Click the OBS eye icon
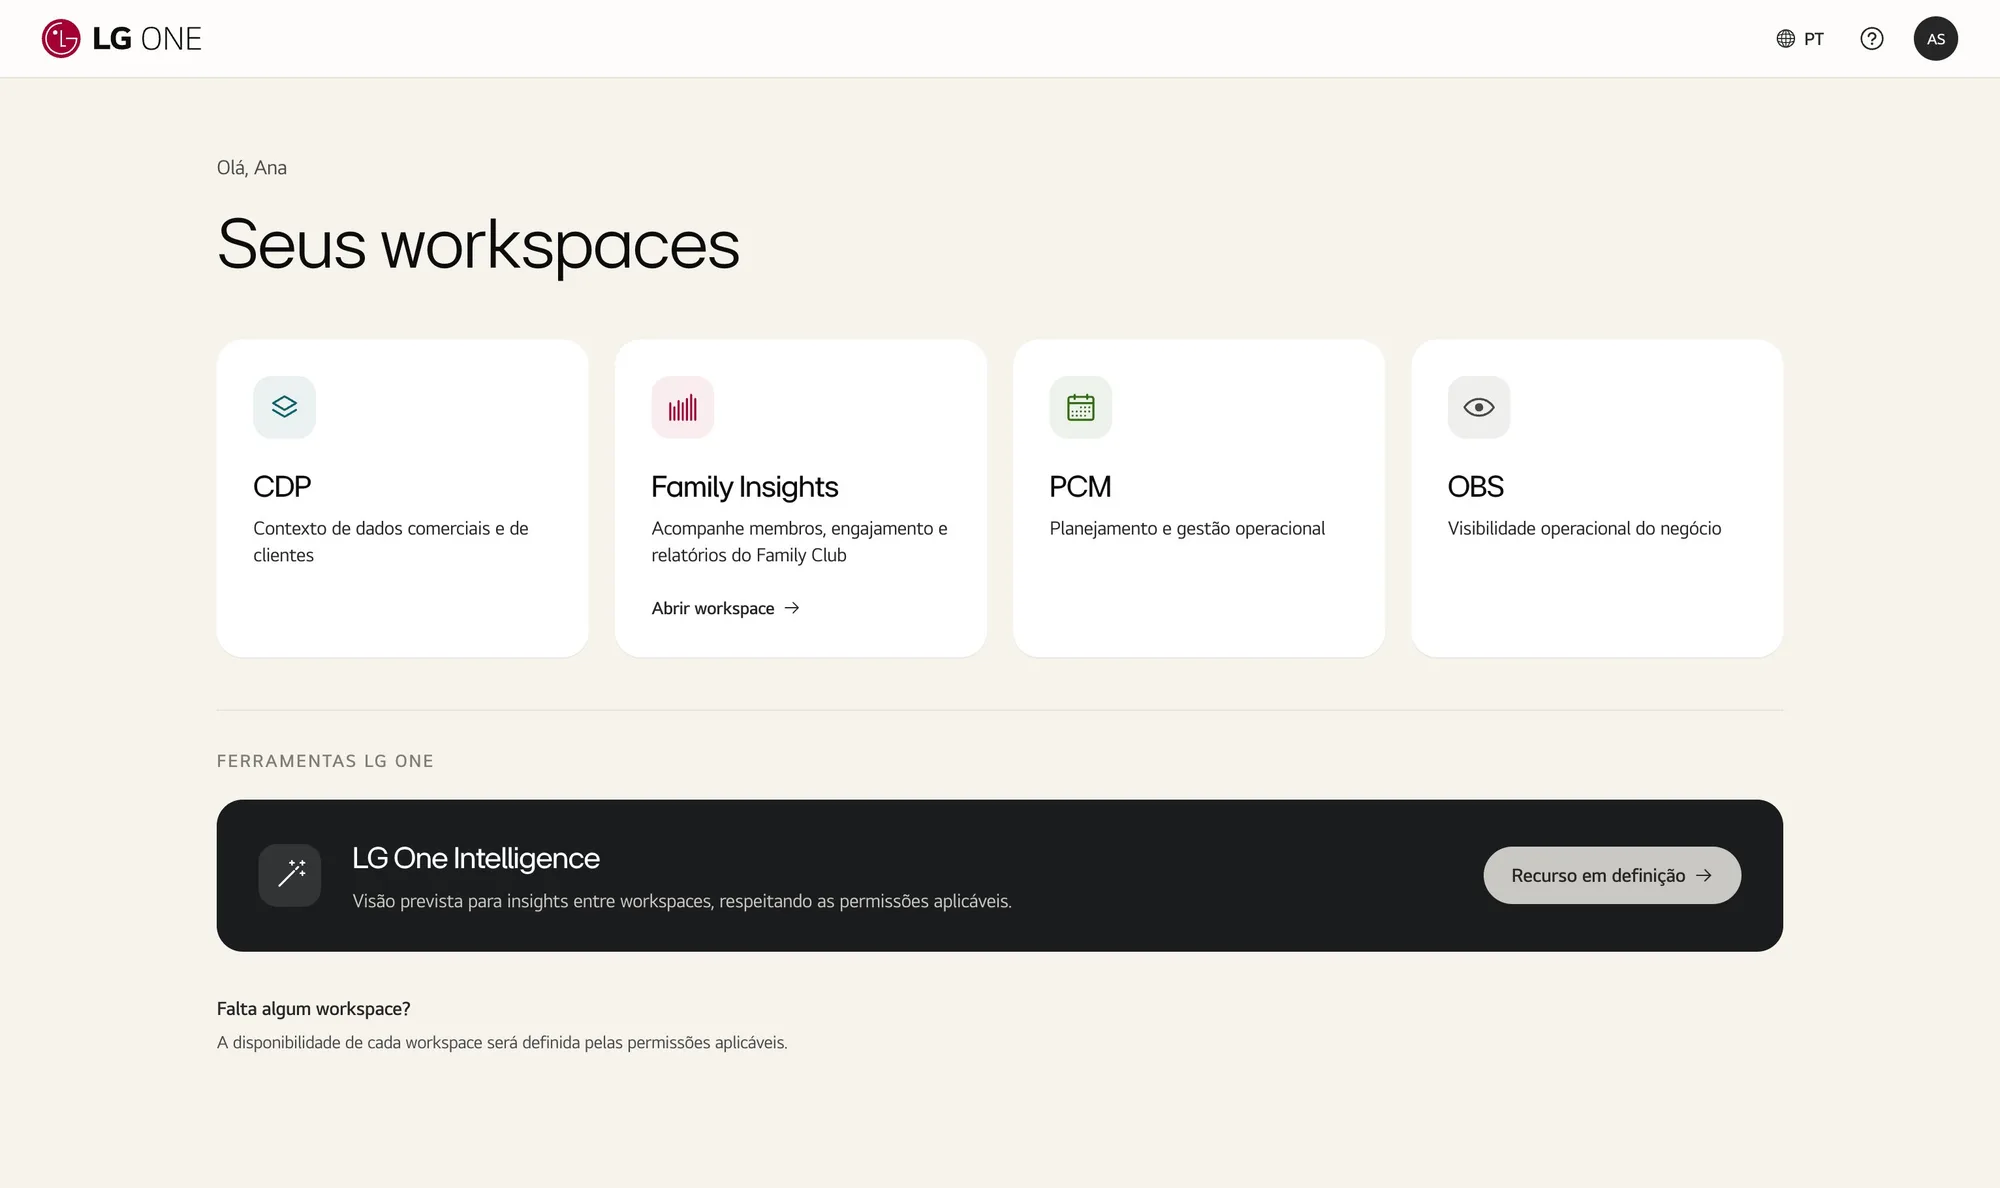 click(1478, 407)
